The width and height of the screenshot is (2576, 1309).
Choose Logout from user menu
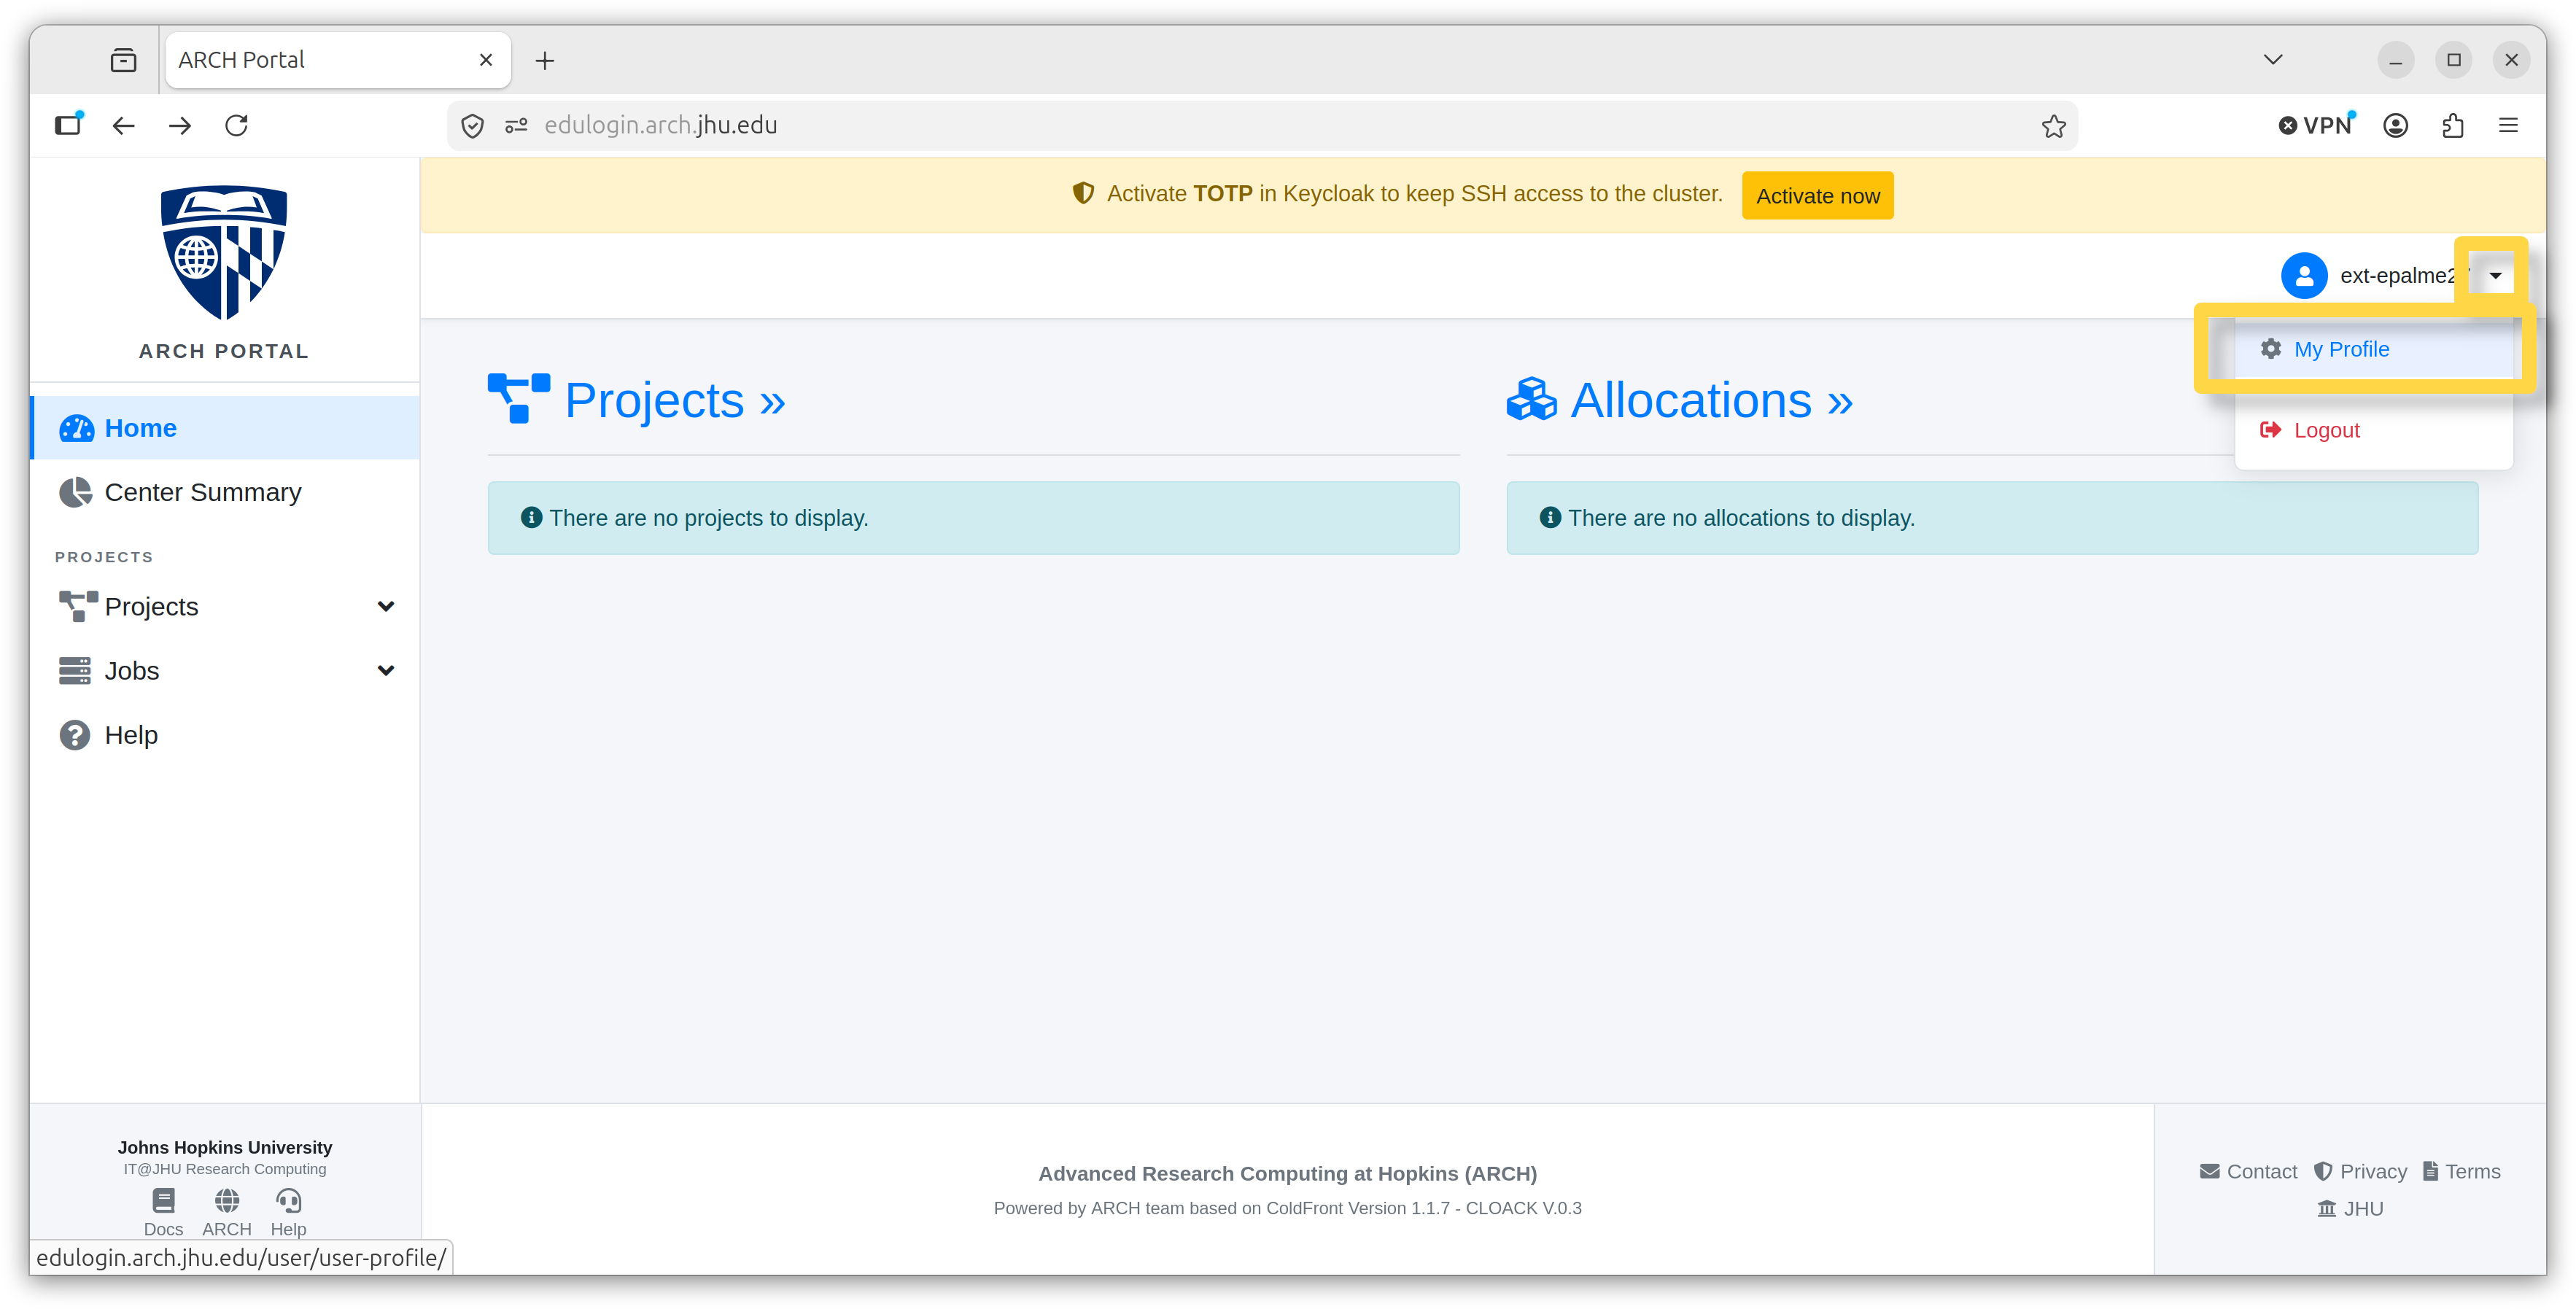[x=2373, y=430]
